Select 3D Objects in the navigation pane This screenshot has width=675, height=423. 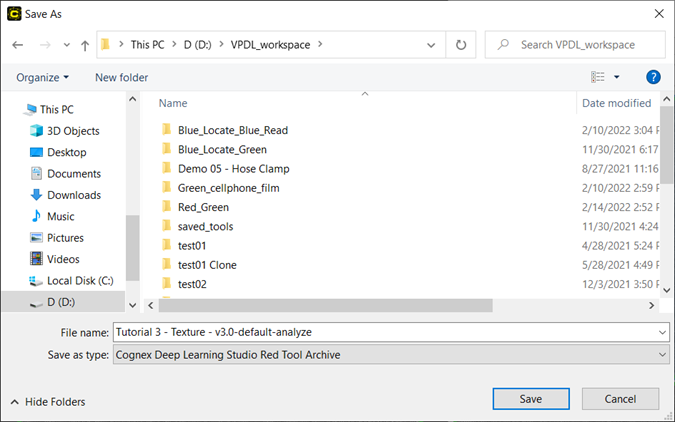click(73, 131)
